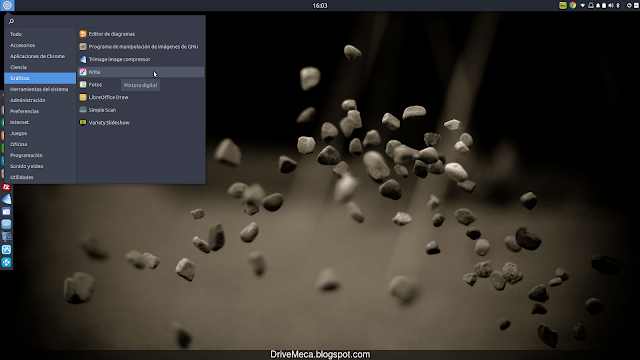Launch Trimage image compressor icon
This screenshot has height=360, width=640.
pos(83,59)
